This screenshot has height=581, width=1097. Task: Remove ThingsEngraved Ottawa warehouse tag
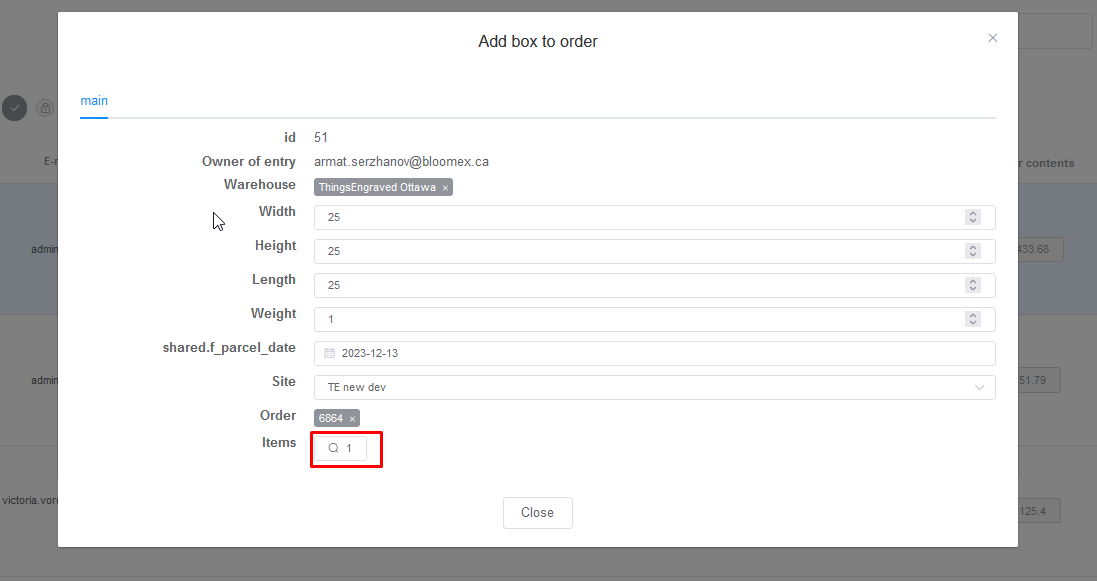[x=445, y=188]
